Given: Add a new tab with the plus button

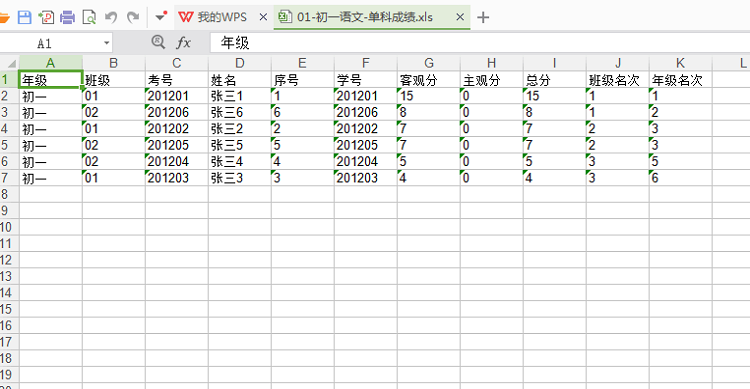Looking at the screenshot, I should click(x=484, y=18).
